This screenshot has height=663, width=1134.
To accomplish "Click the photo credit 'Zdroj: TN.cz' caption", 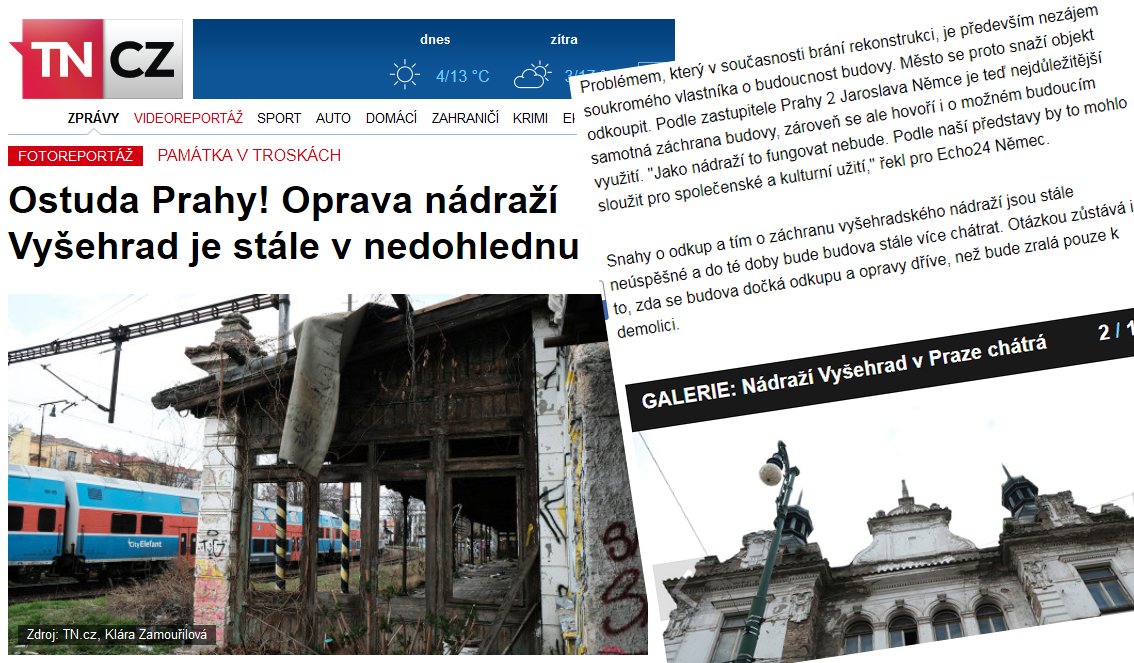I will pyautogui.click(x=116, y=634).
